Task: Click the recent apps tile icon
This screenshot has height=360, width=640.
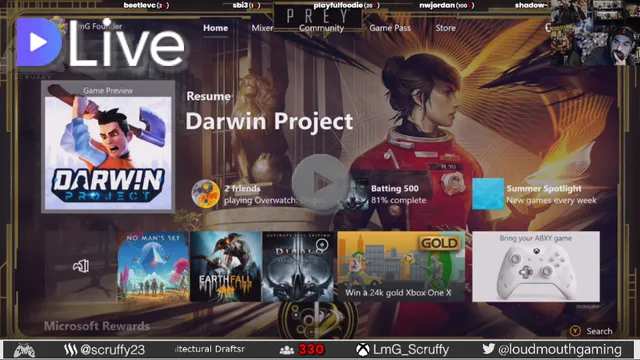Action: (81, 267)
